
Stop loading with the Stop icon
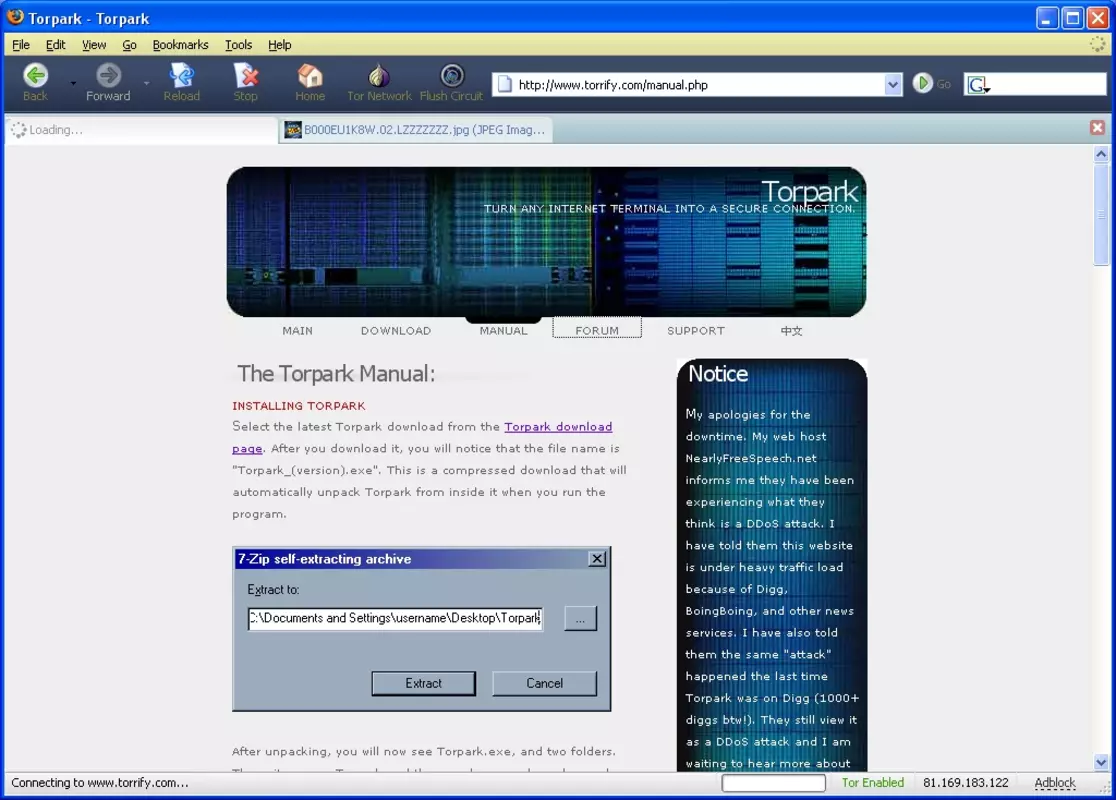pyautogui.click(x=246, y=75)
